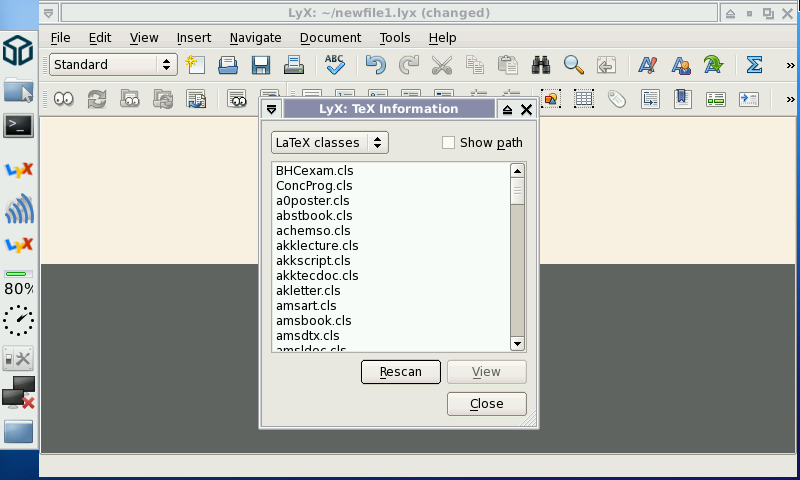
Task: Shade the TeX Information dialog
Action: click(507, 109)
